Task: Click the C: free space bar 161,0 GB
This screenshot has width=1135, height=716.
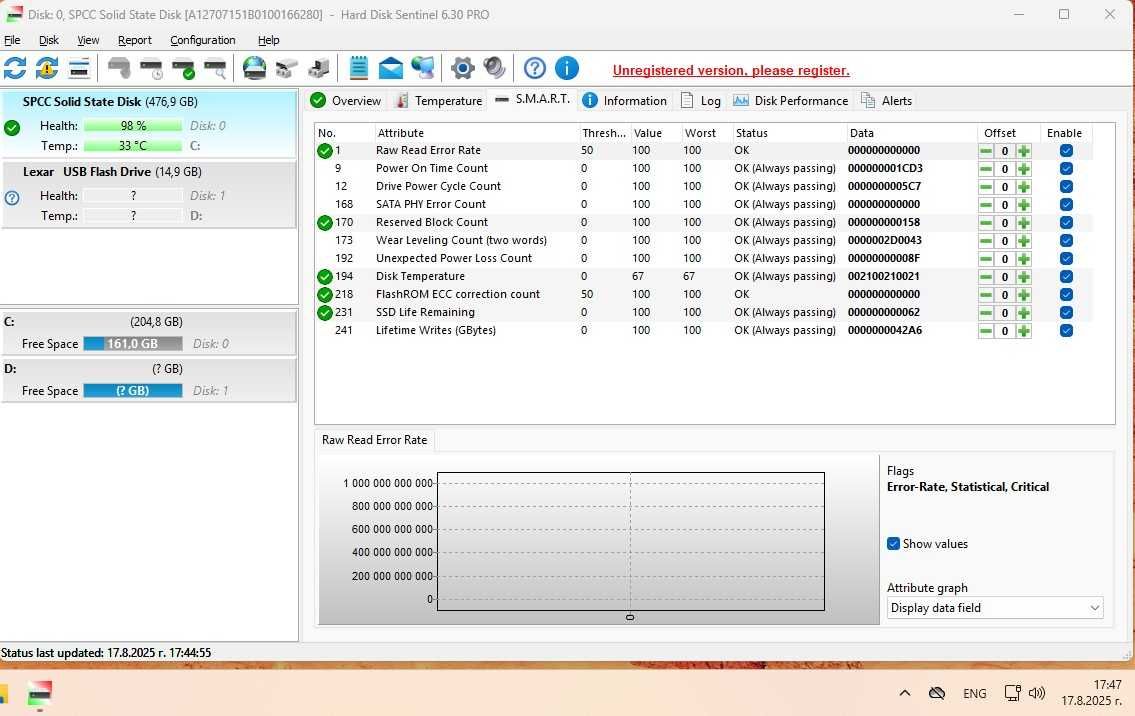Action: coord(132,344)
